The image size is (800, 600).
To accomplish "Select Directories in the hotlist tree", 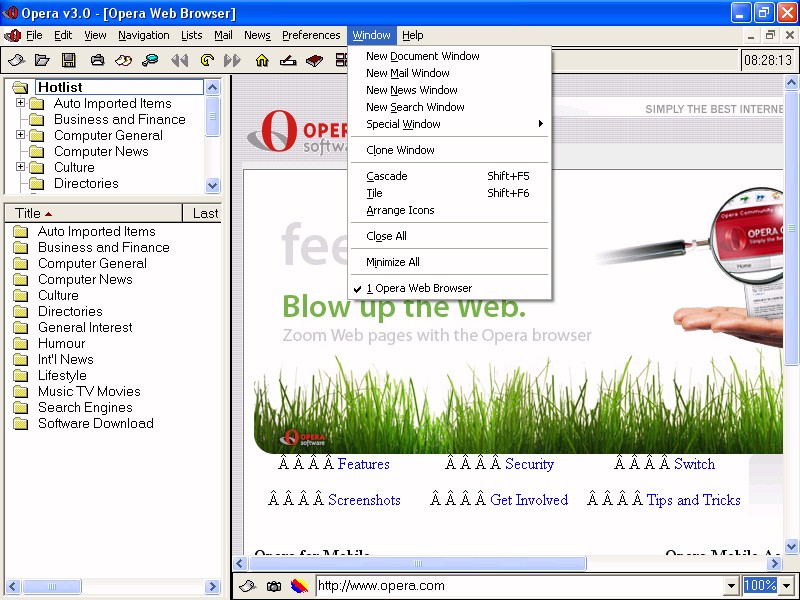I will click(86, 183).
